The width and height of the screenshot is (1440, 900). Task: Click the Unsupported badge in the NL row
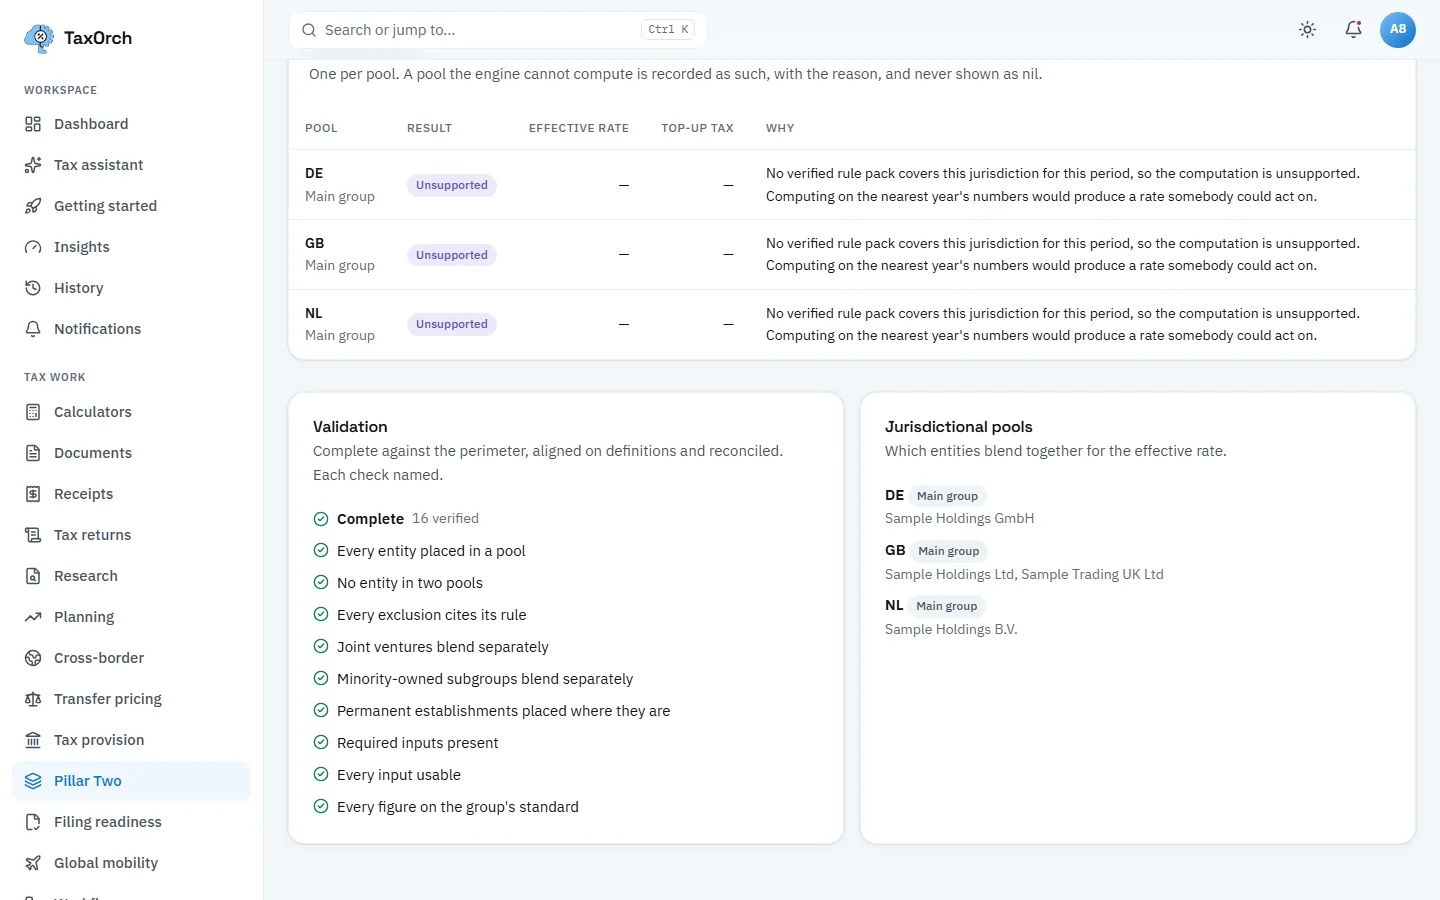(x=452, y=324)
